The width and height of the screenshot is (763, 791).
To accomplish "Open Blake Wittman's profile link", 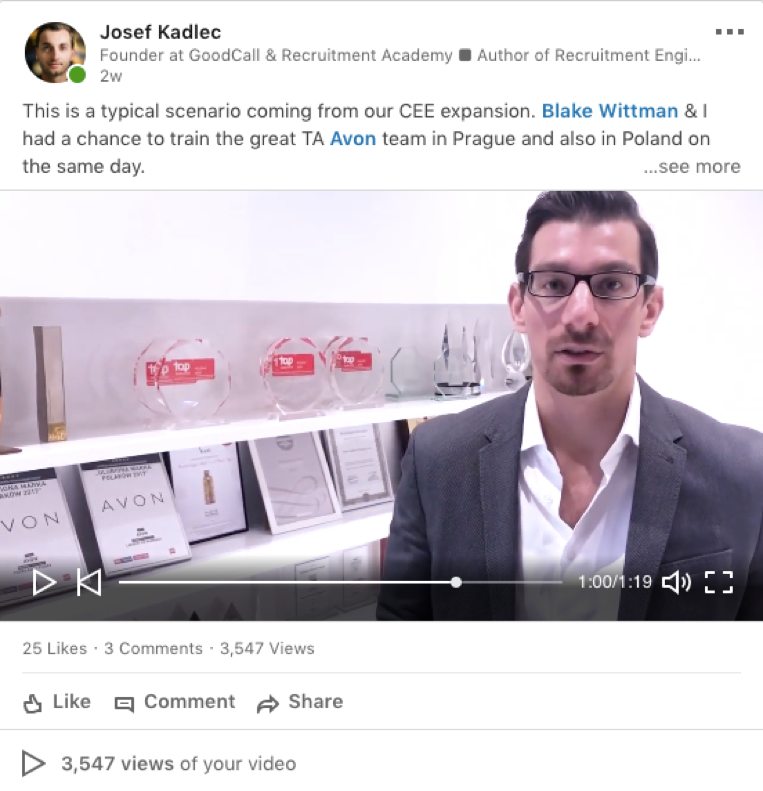I will (x=610, y=111).
